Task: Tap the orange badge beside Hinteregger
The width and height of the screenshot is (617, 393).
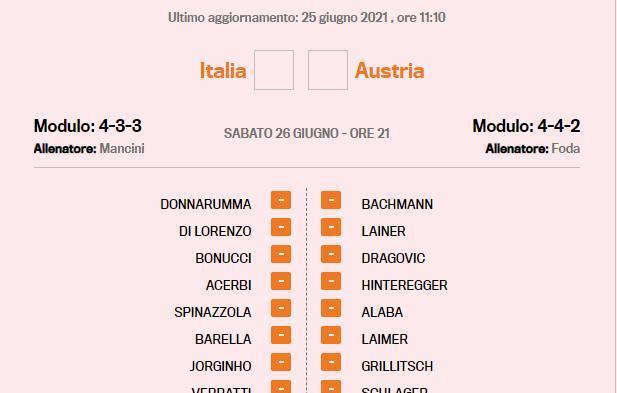Action: (331, 281)
